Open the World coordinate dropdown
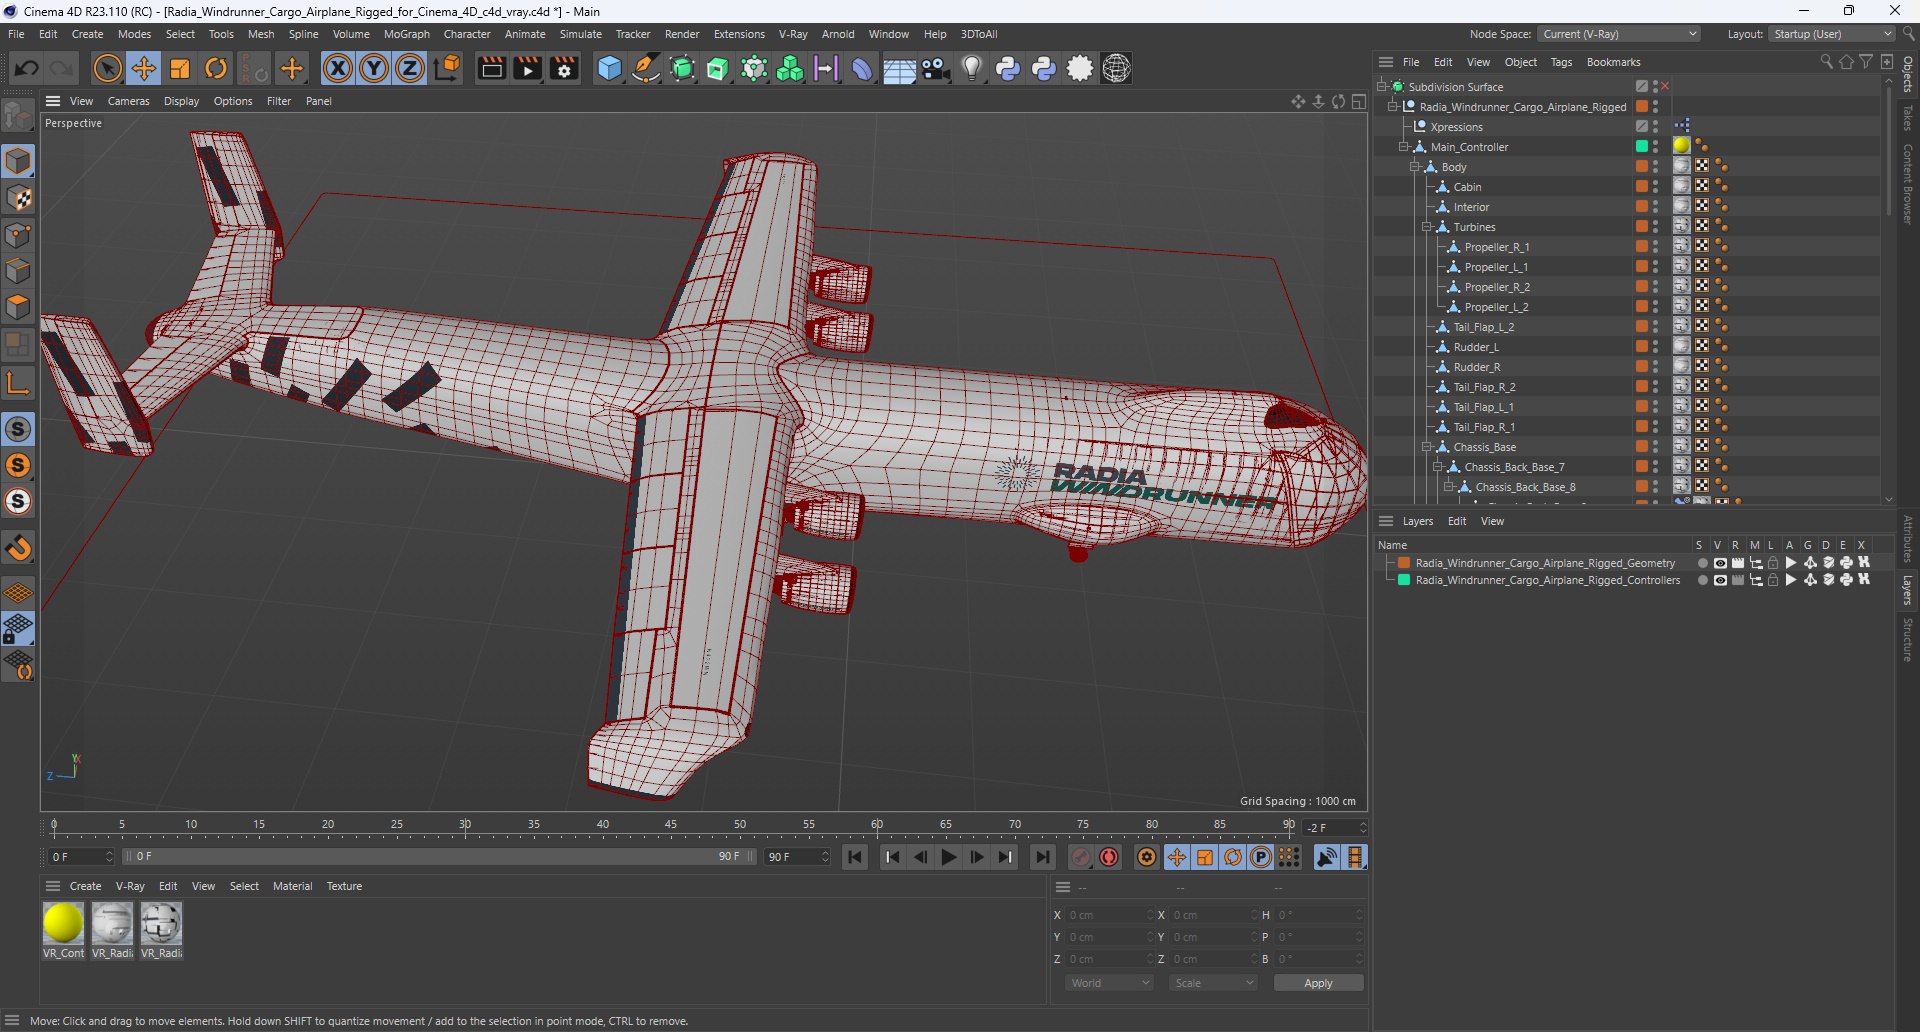Viewport: 1920px width, 1032px height. [1109, 983]
